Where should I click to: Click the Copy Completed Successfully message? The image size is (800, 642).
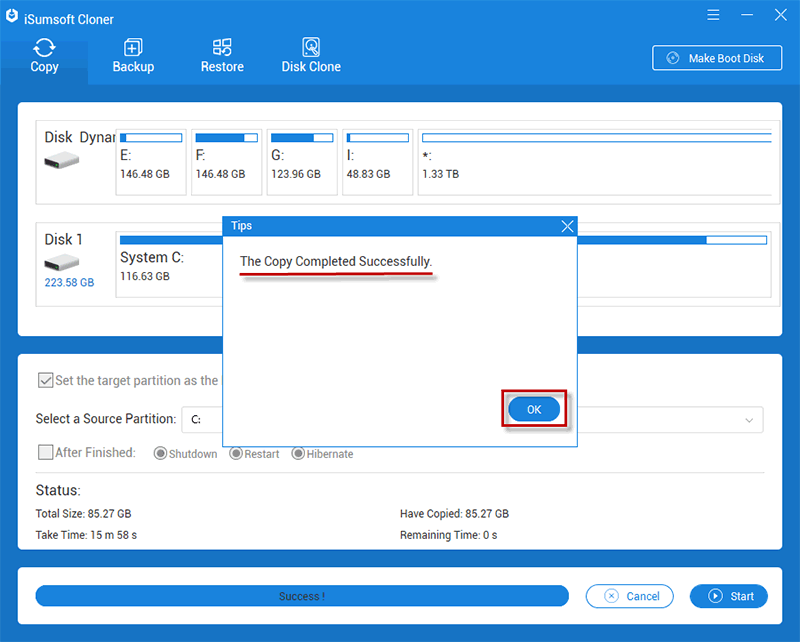pos(336,262)
